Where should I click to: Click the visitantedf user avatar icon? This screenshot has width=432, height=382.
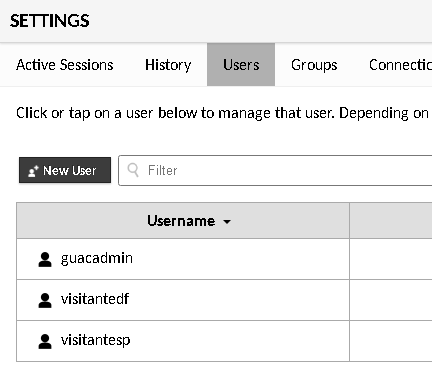[45, 300]
